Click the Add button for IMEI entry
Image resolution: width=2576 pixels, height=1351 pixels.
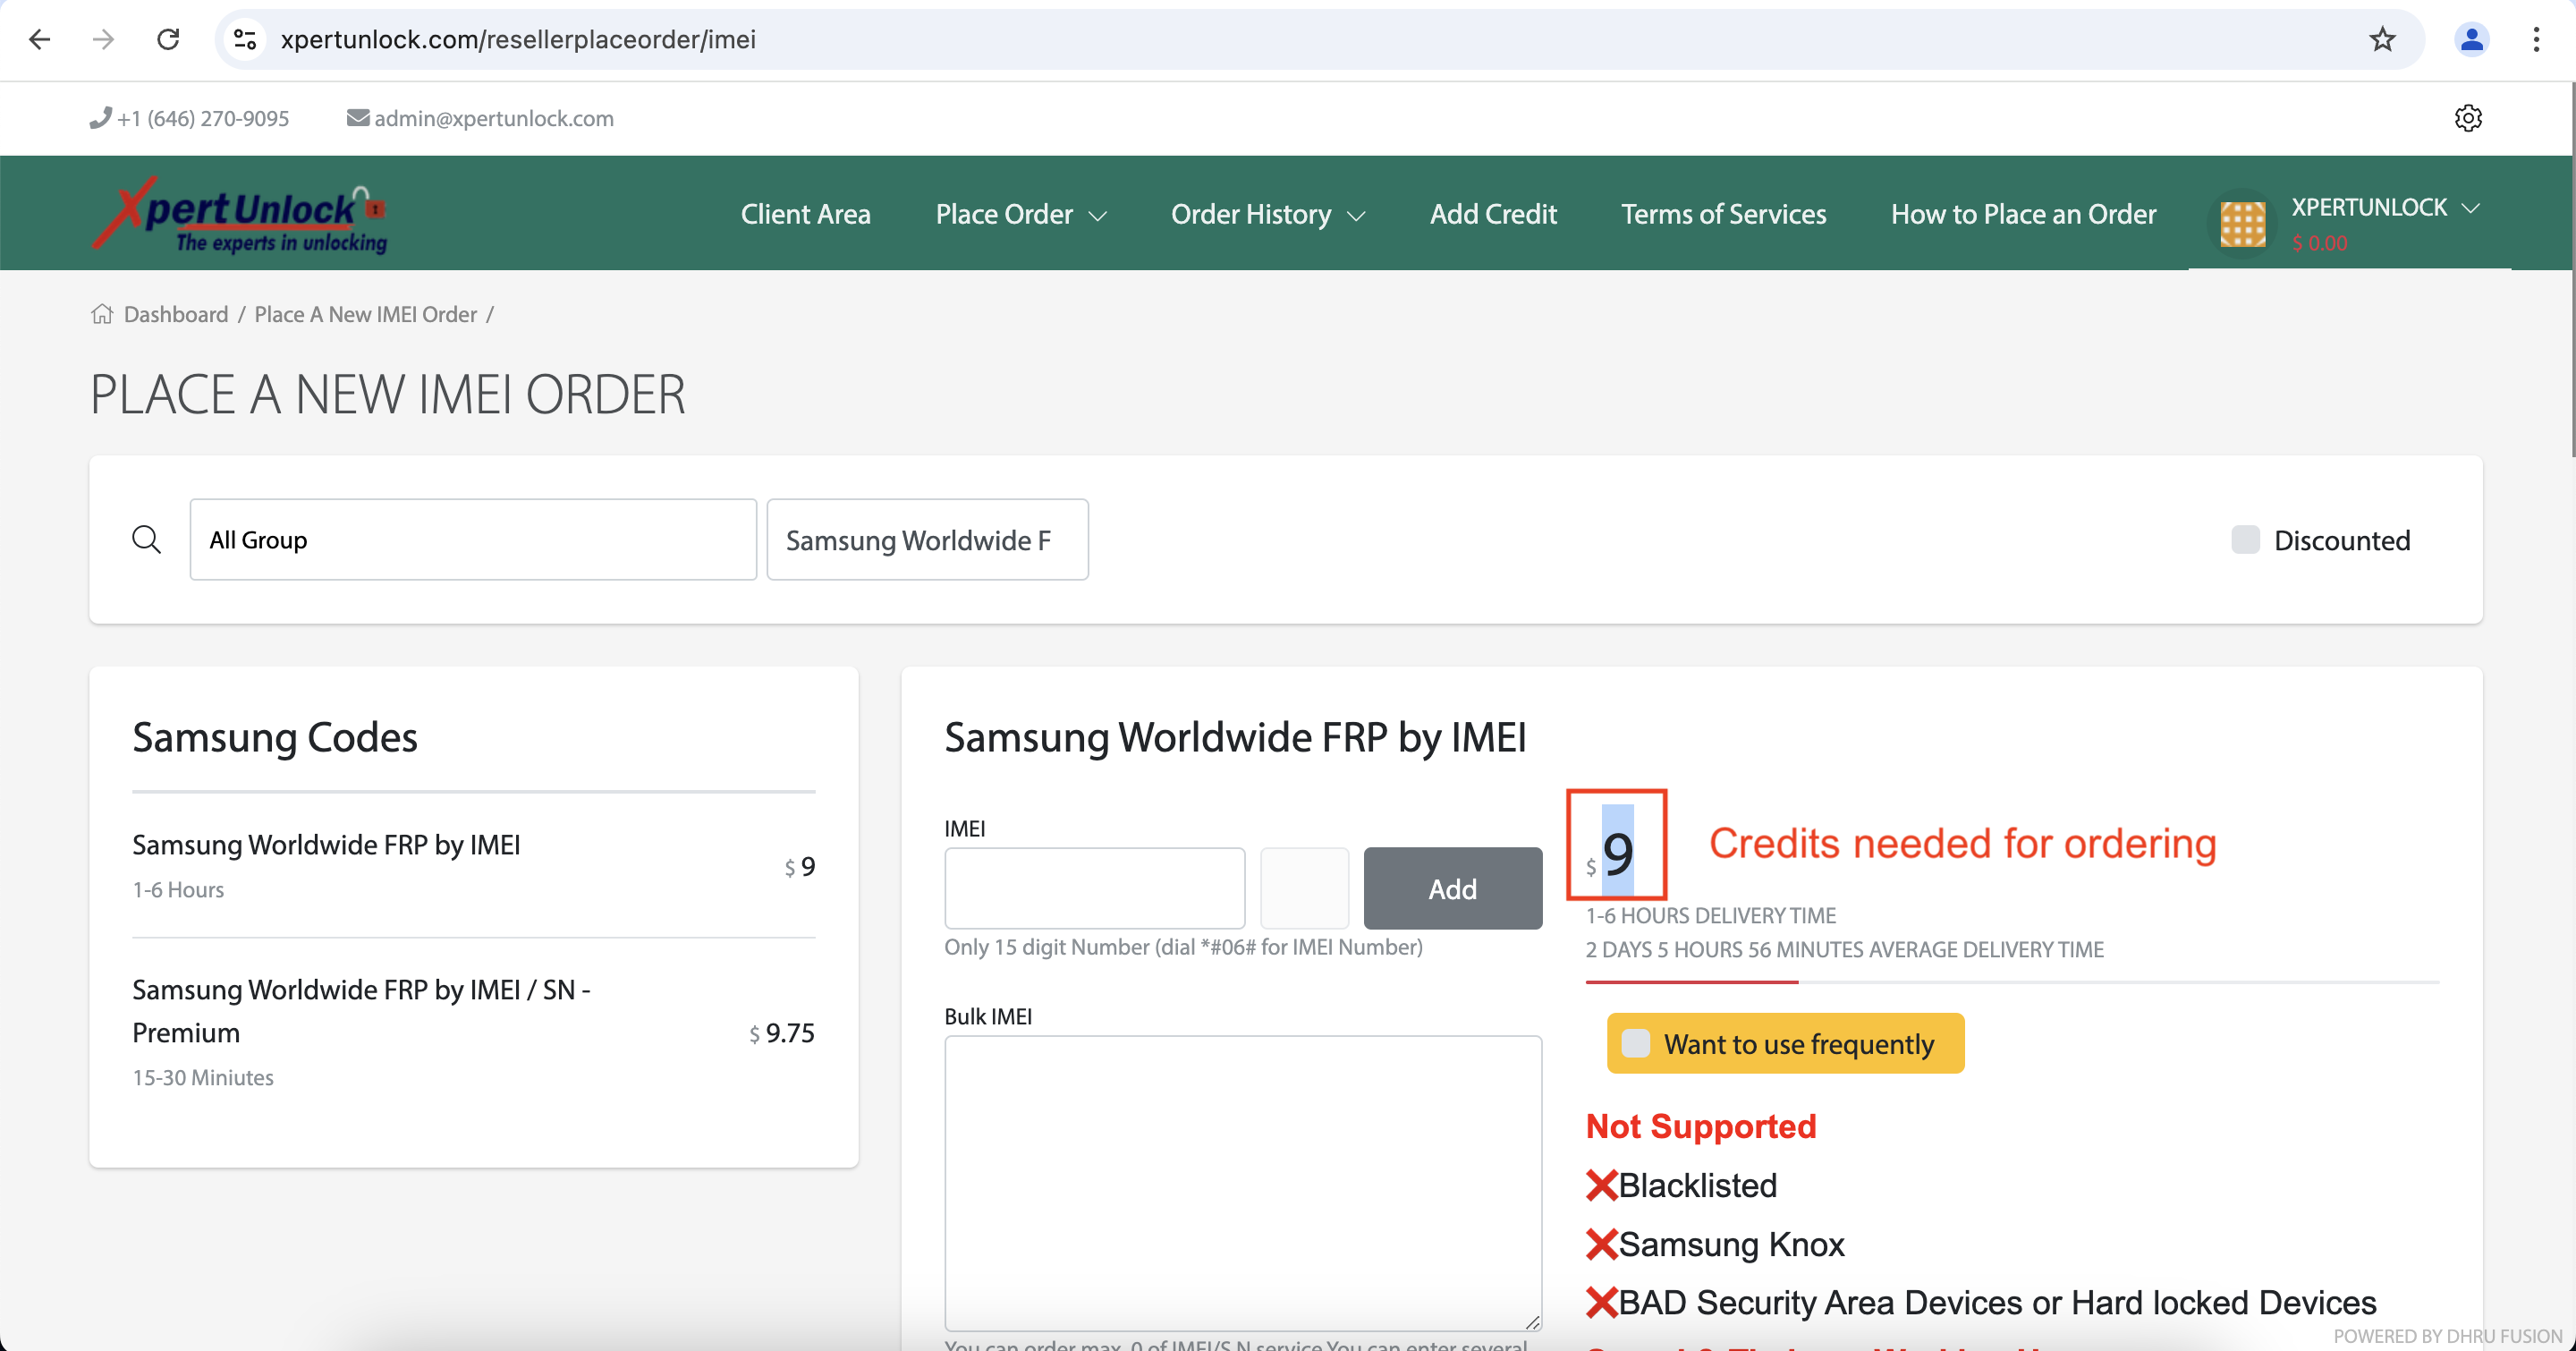coord(1452,888)
